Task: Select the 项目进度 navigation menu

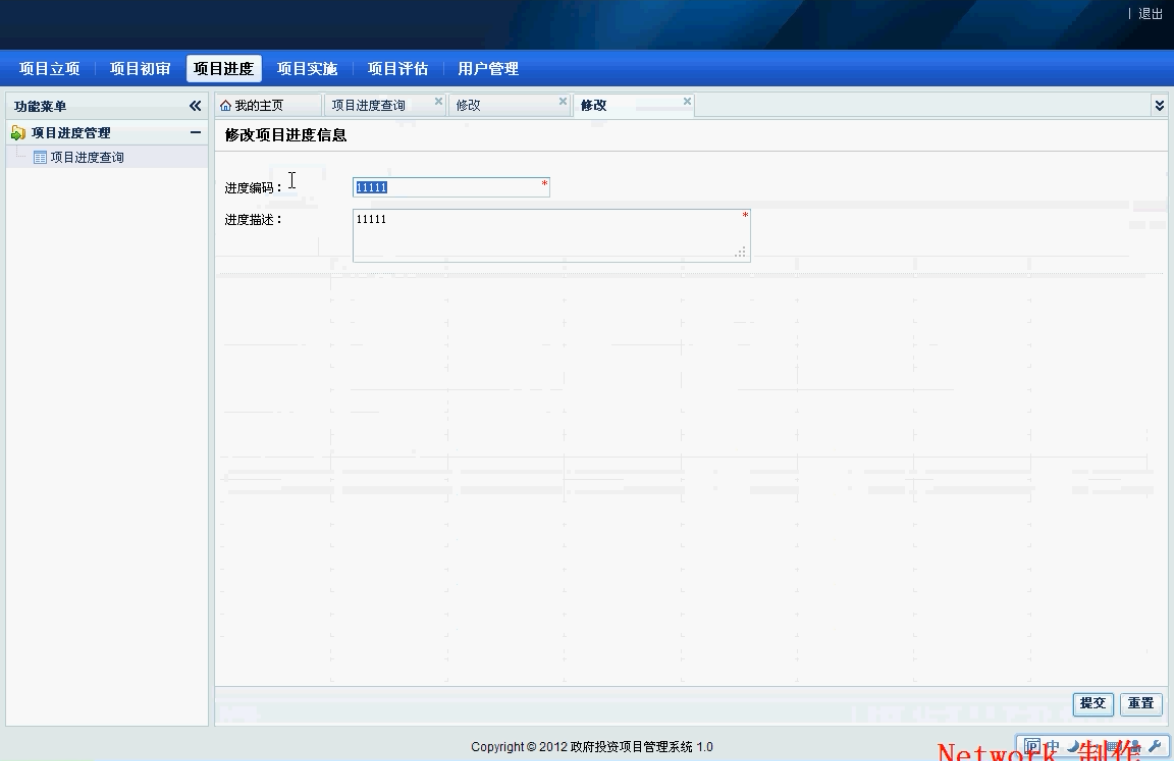Action: tap(224, 69)
